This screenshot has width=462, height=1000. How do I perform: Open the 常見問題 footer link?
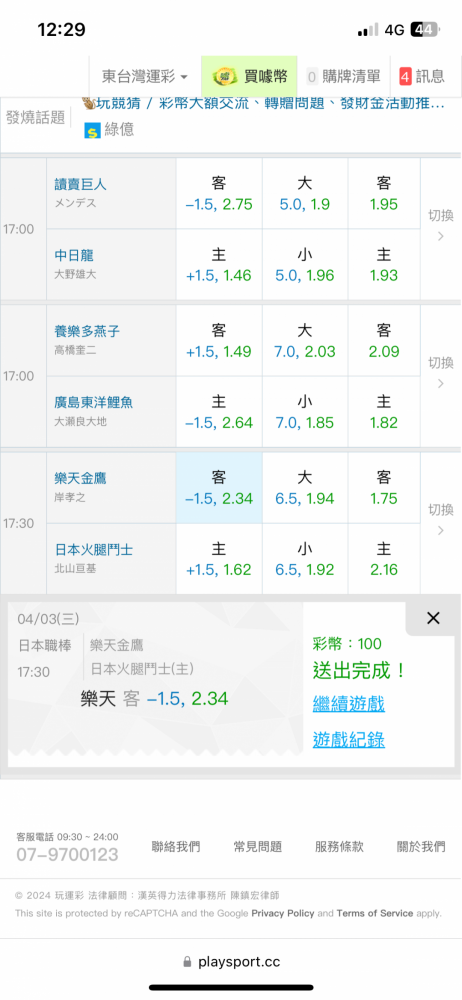point(257,846)
